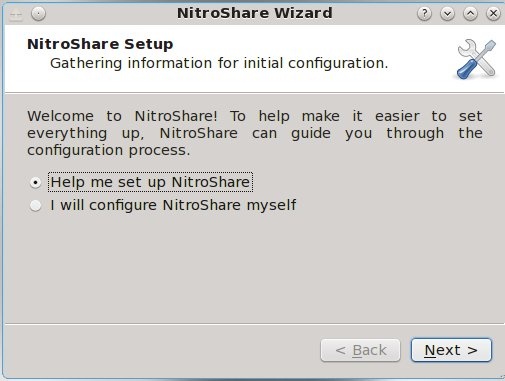Click the "Welcome to NitroShare!" paragraph text

pyautogui.click(x=255, y=133)
